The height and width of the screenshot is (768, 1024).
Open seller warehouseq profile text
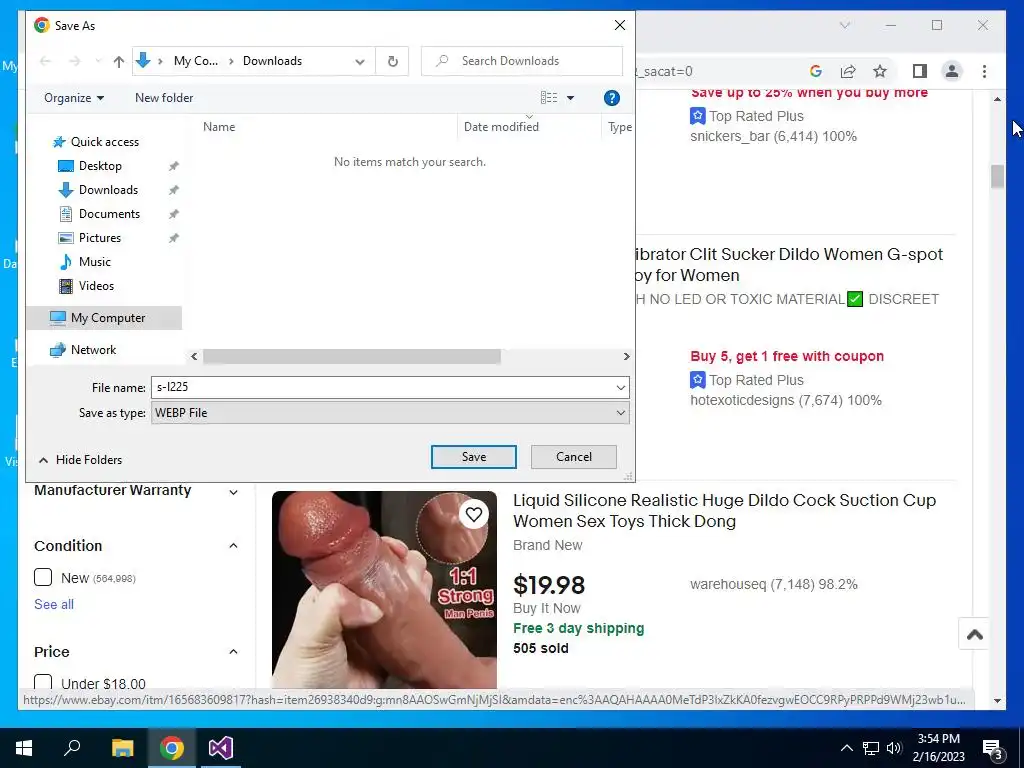pyautogui.click(x=773, y=584)
